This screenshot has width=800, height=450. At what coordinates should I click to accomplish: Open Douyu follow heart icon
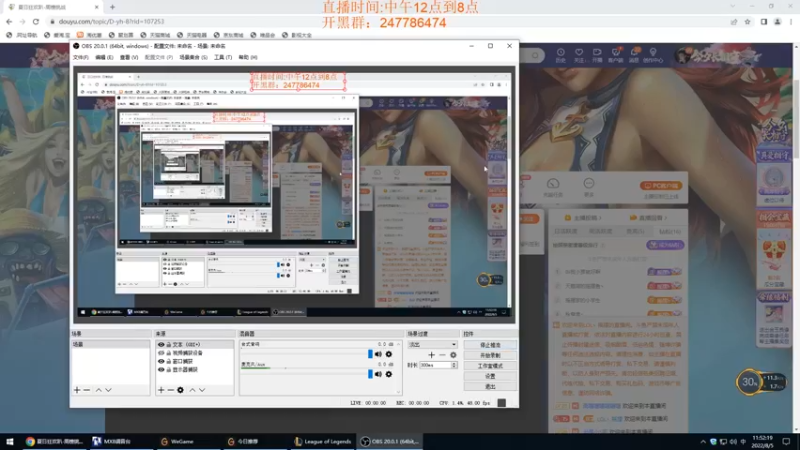click(x=579, y=55)
